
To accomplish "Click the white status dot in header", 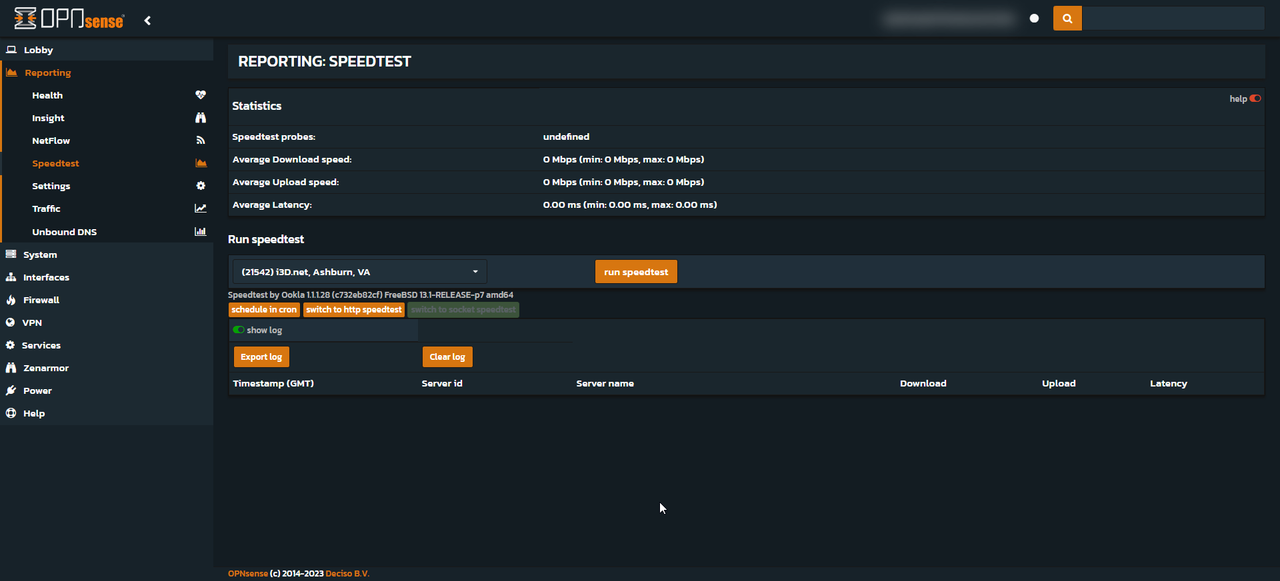I will click(1034, 18).
